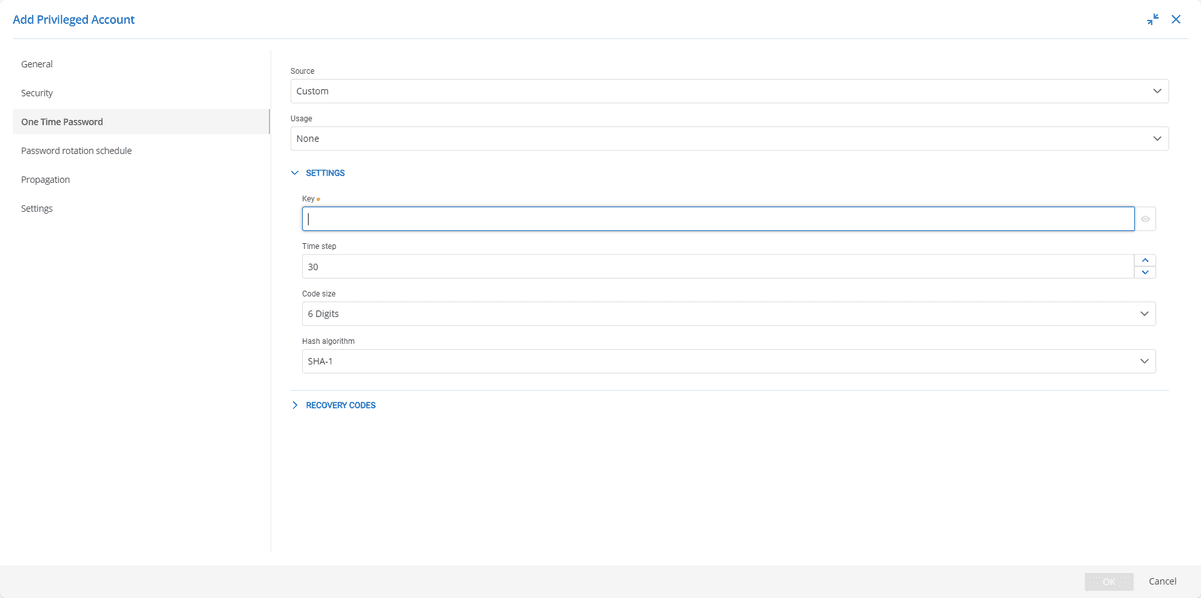This screenshot has height=598, width=1201.
Task: Select the One Time Password tab
Action: pyautogui.click(x=62, y=122)
